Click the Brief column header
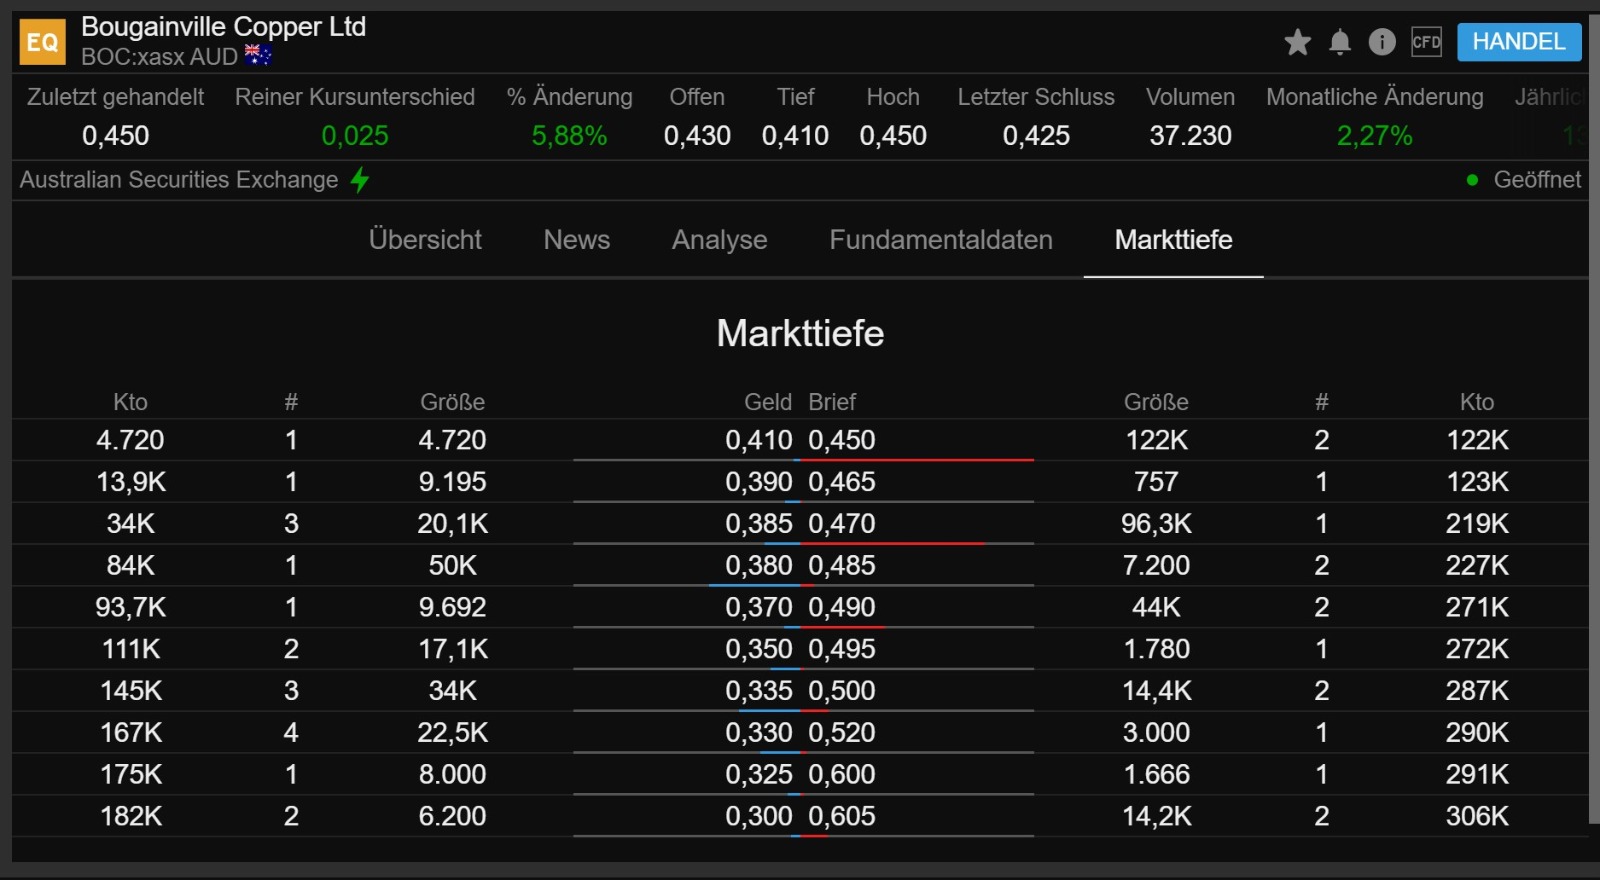This screenshot has height=880, width=1600. tap(832, 402)
